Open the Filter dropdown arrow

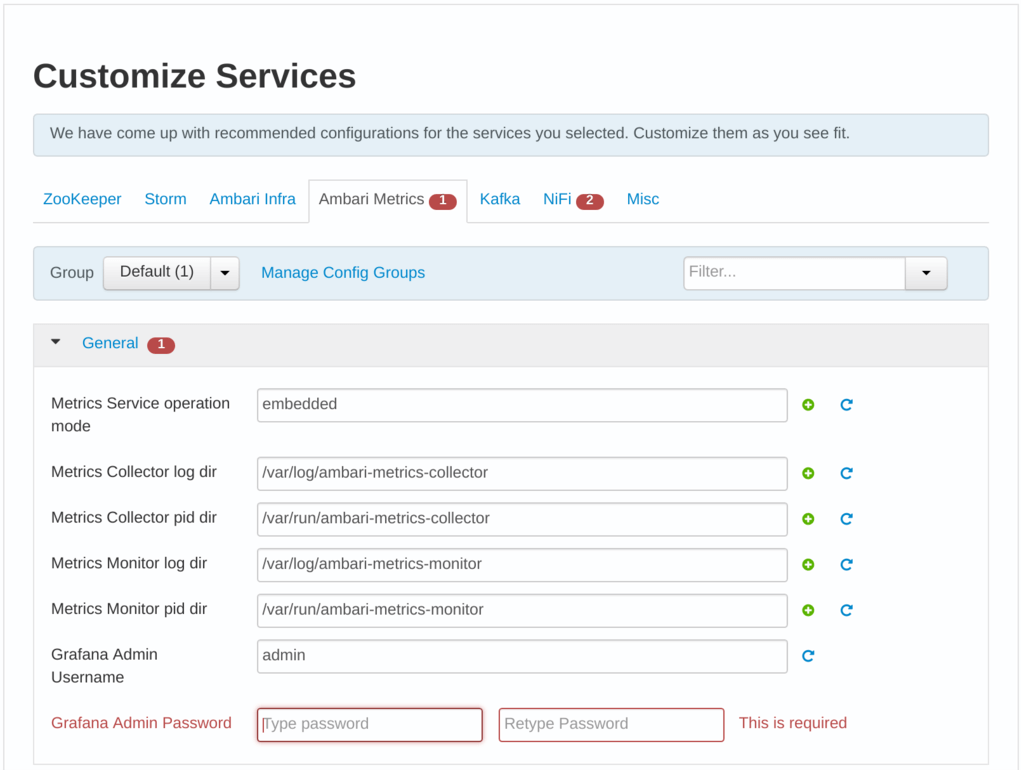tap(926, 272)
